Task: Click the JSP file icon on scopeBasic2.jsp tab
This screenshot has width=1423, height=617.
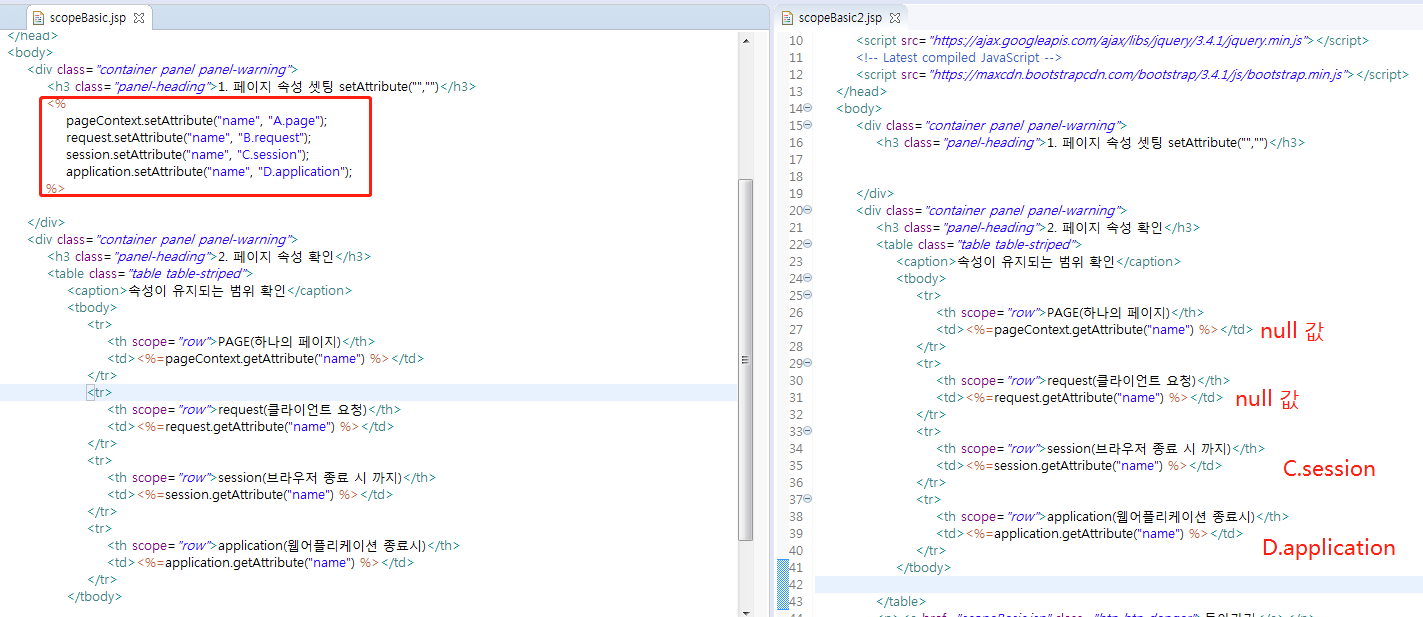Action: tap(787, 17)
